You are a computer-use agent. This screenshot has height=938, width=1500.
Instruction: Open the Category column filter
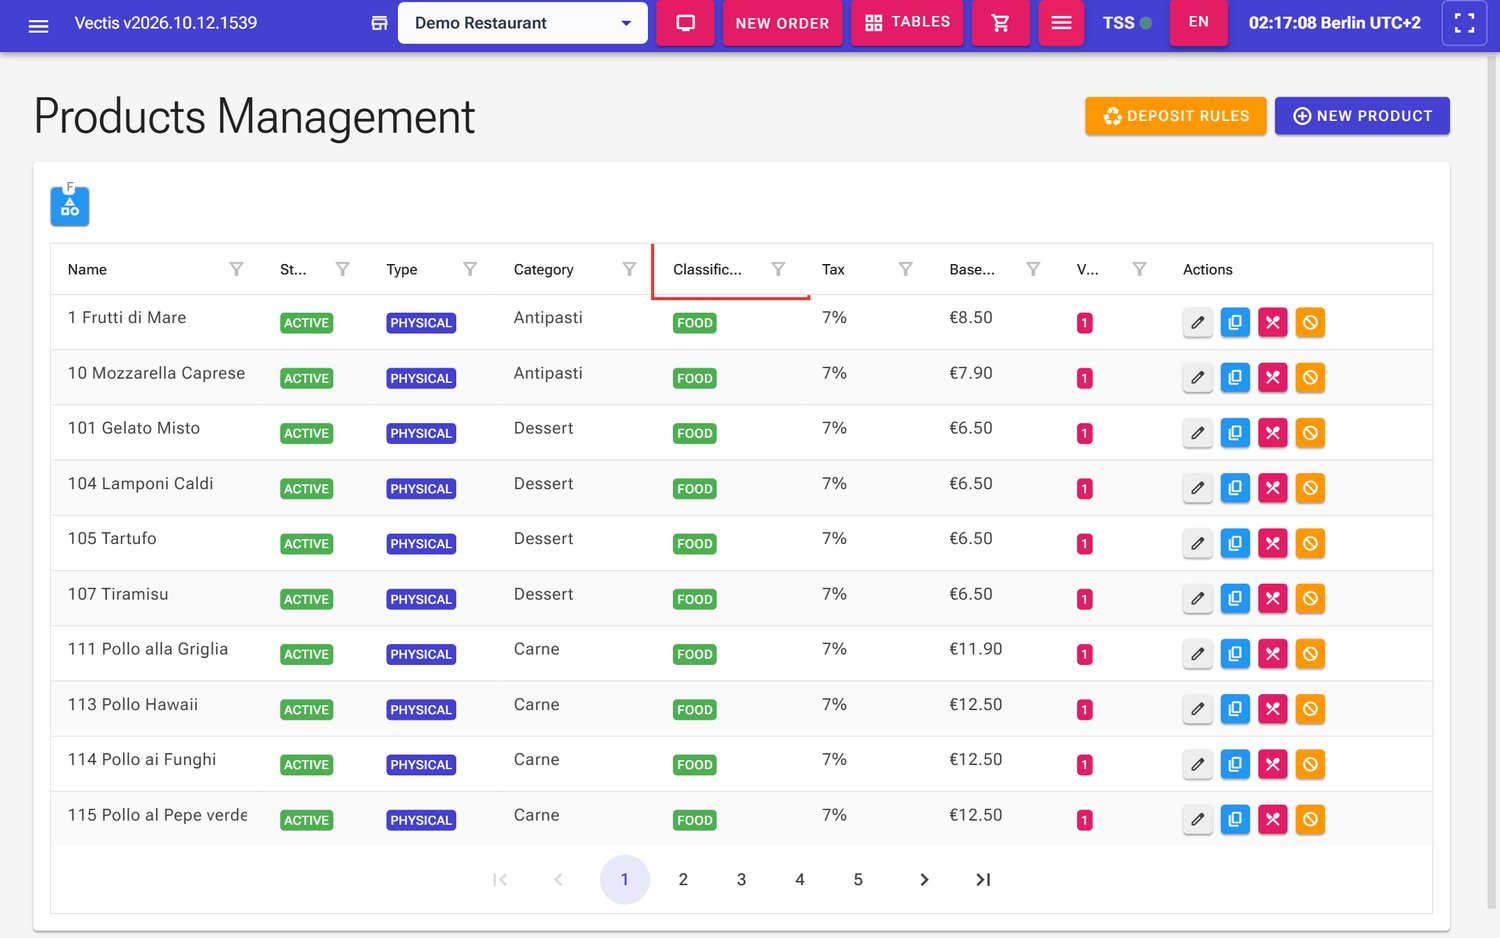click(629, 269)
